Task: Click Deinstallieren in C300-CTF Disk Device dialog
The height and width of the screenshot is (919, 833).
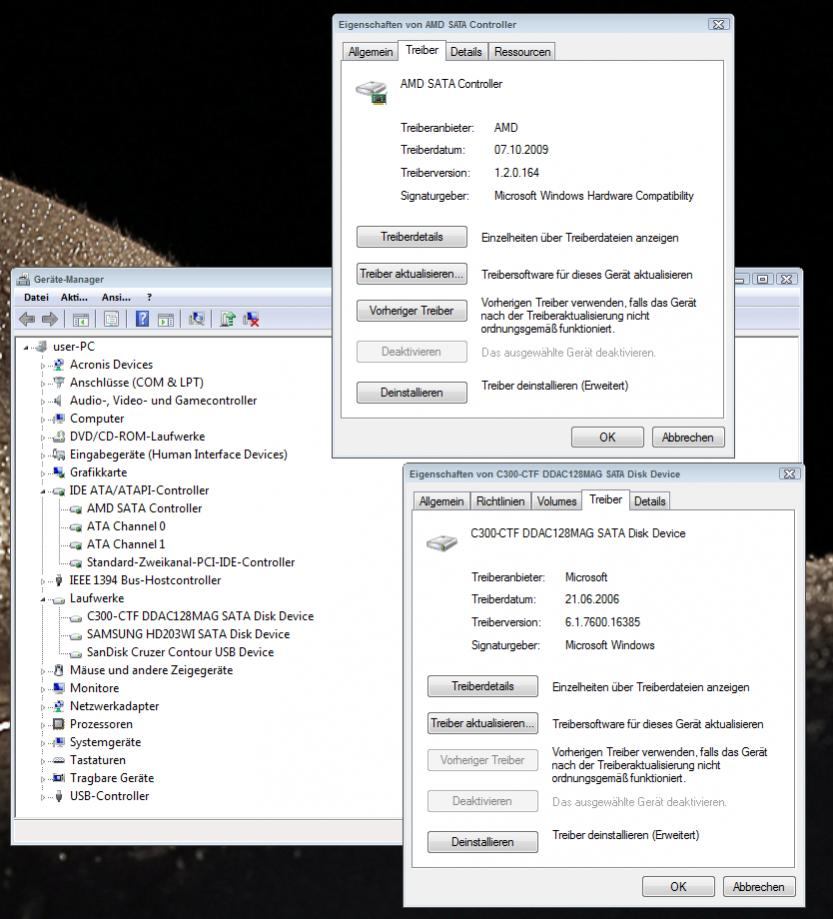Action: click(482, 842)
